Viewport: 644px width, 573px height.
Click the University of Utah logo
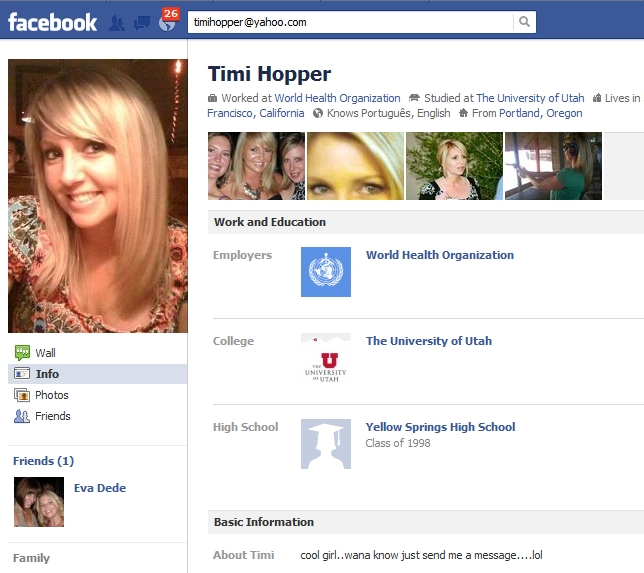(x=326, y=358)
